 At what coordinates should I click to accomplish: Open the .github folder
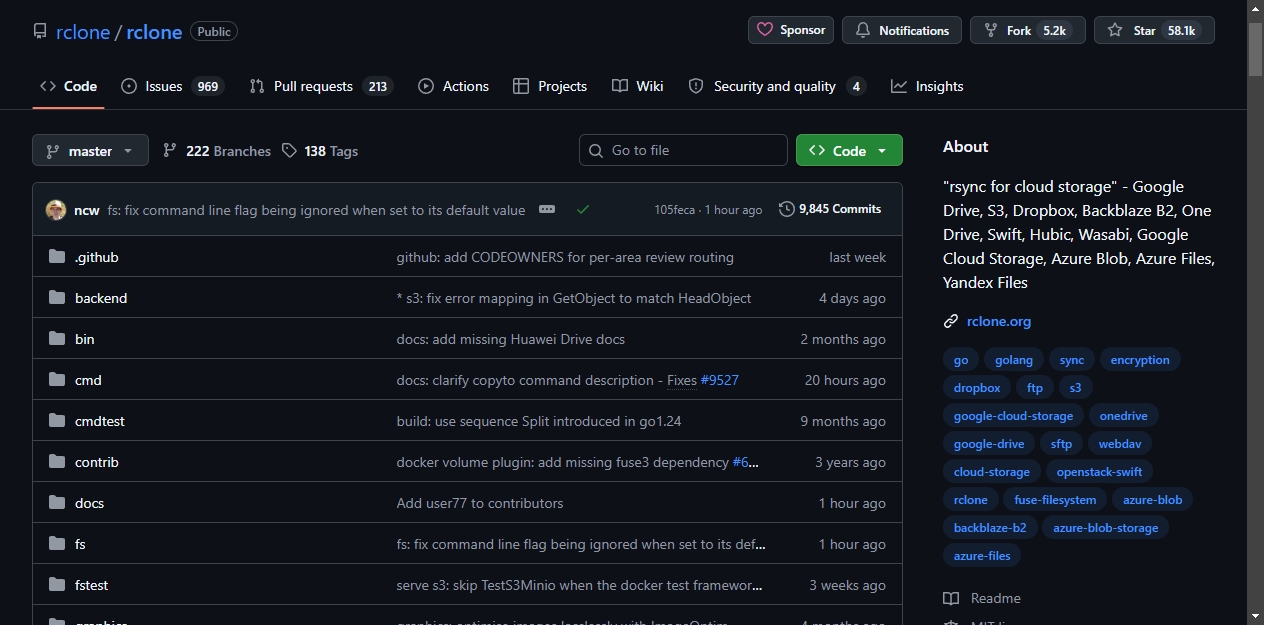pyautogui.click(x=97, y=257)
